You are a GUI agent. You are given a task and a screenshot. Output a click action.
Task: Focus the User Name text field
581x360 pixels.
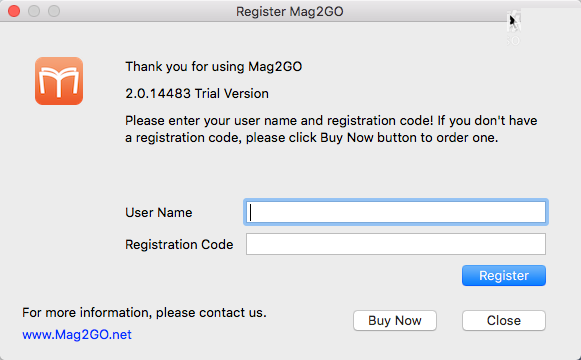[x=396, y=212]
